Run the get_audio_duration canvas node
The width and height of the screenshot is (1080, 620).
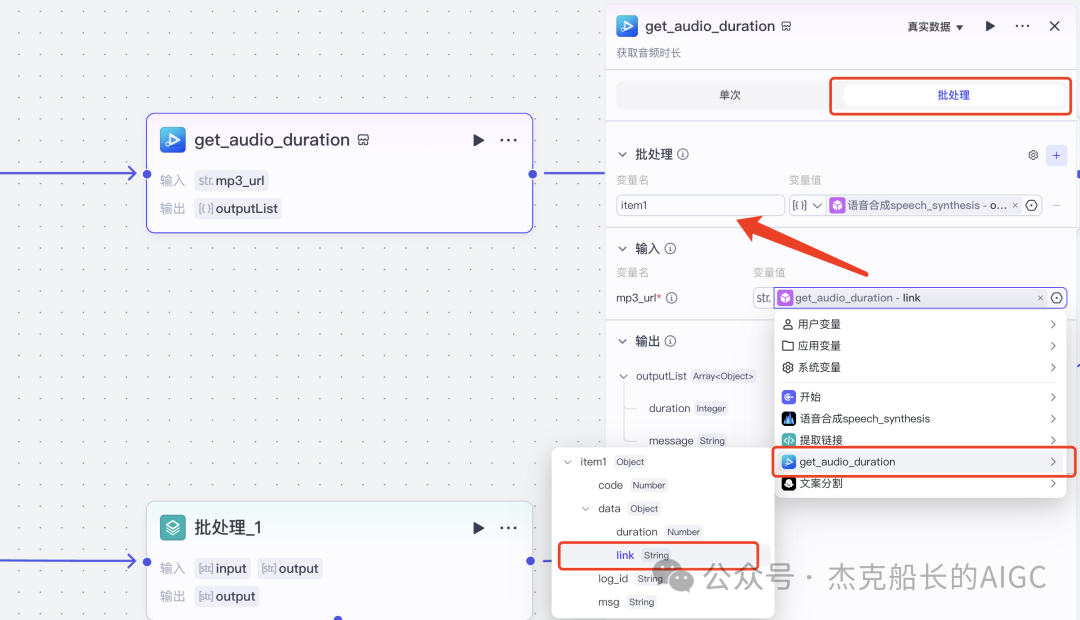click(479, 141)
